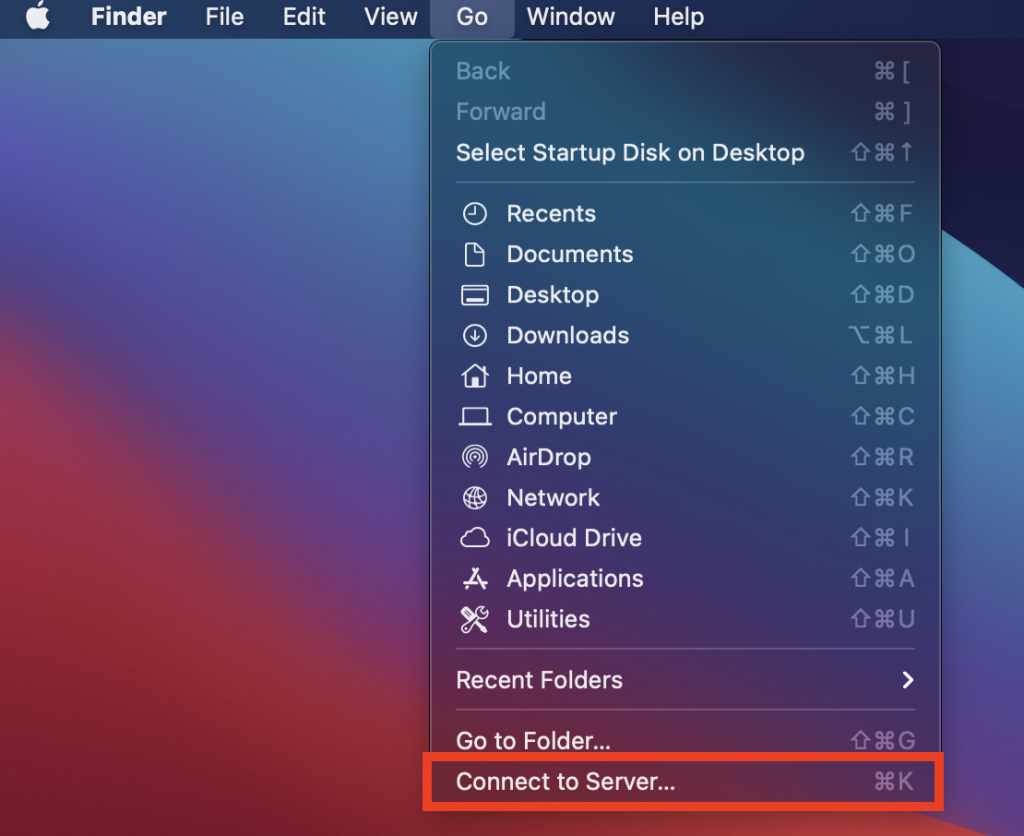Click the ⇧⌘O shortcut beside Documents
Viewport: 1024px width, 836px height.
pyautogui.click(x=882, y=254)
